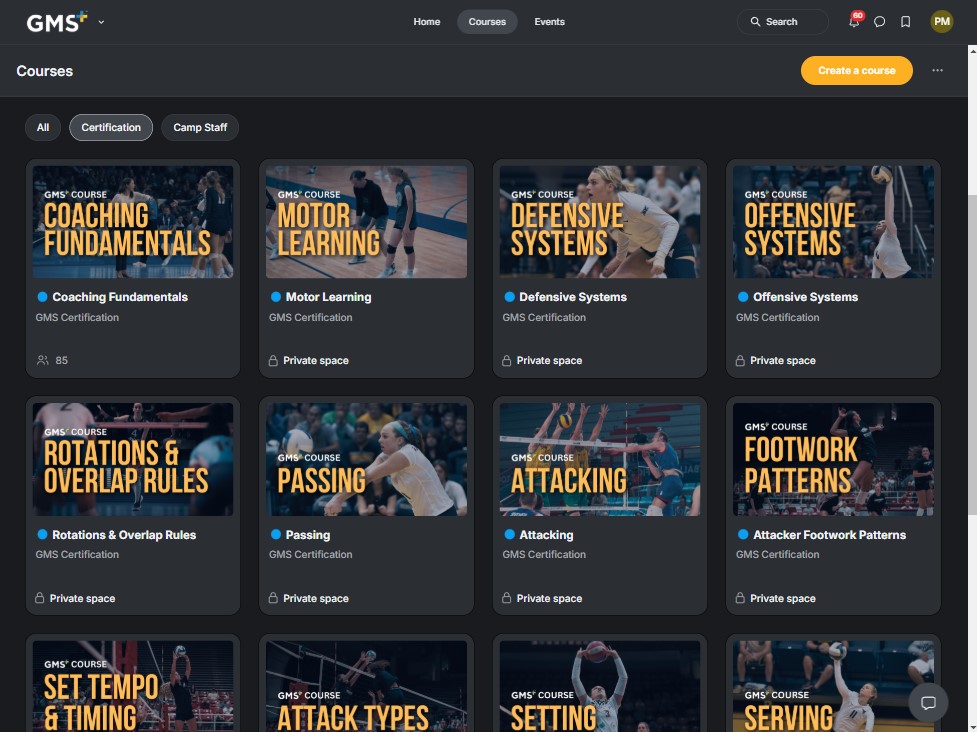This screenshot has height=732, width=977.
Task: Click the Attacking private space lock icon
Action: 507,598
